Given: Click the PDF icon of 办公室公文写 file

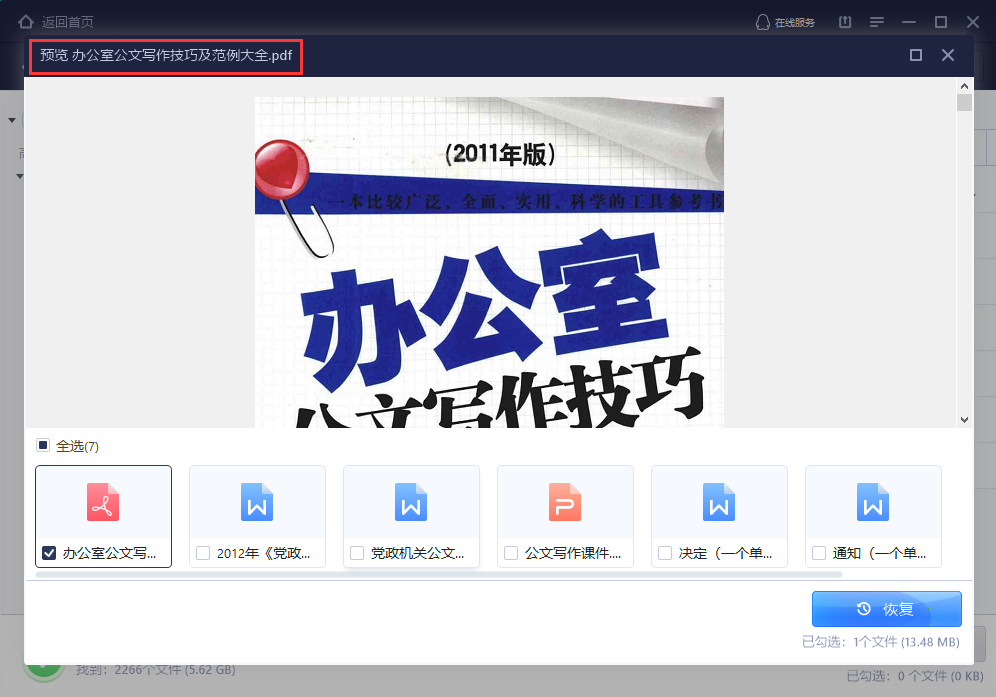Looking at the screenshot, I should pyautogui.click(x=103, y=502).
